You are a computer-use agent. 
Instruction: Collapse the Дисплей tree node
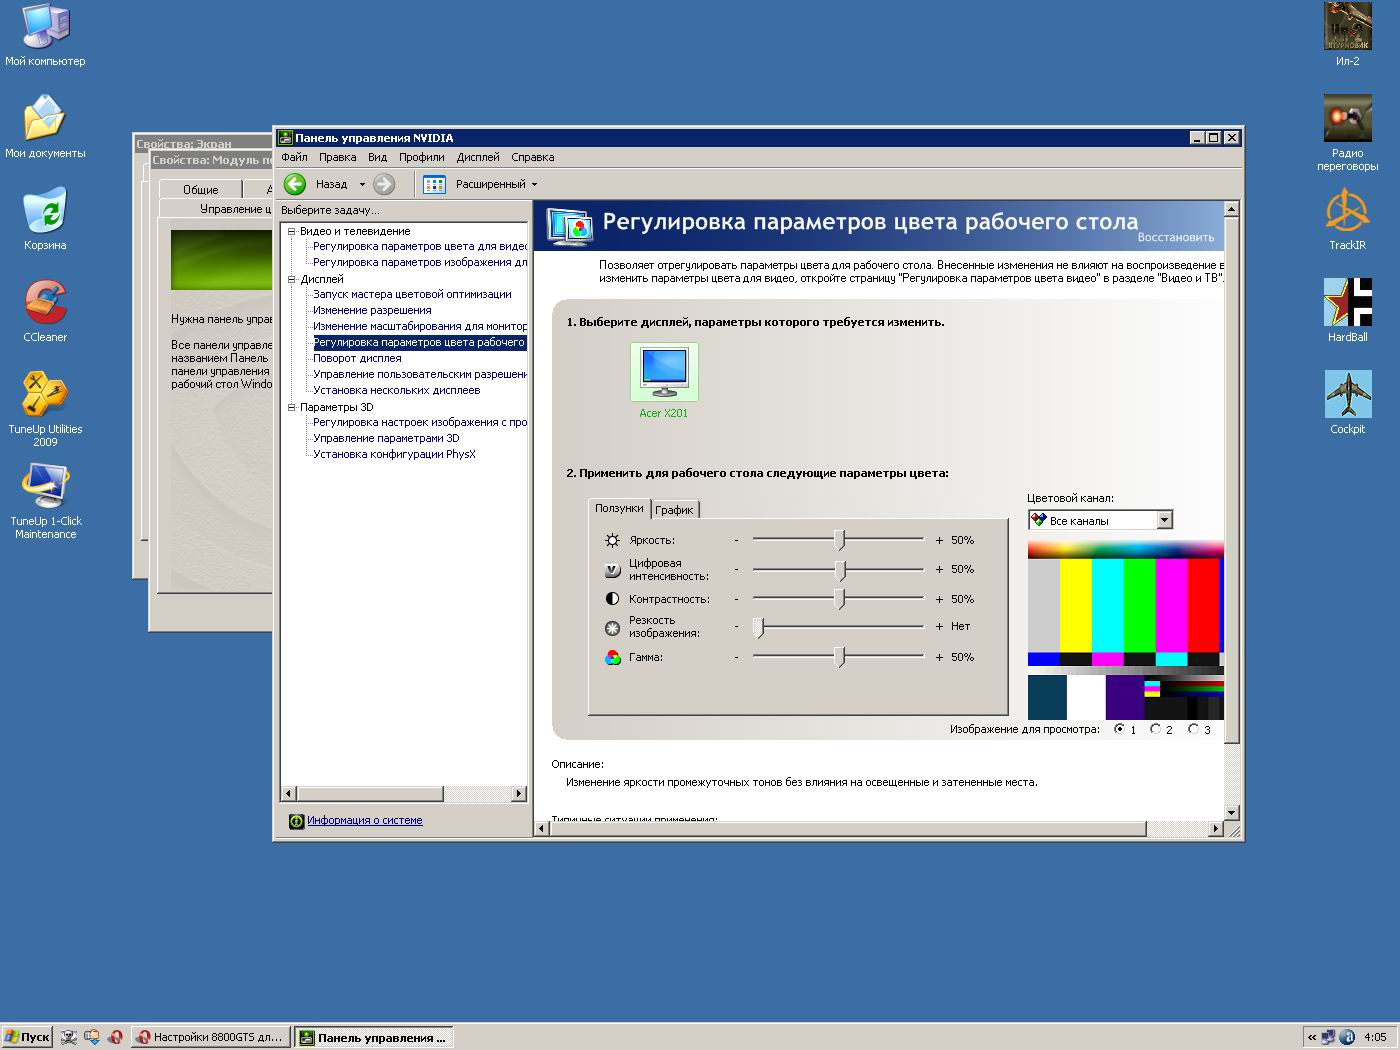click(292, 279)
